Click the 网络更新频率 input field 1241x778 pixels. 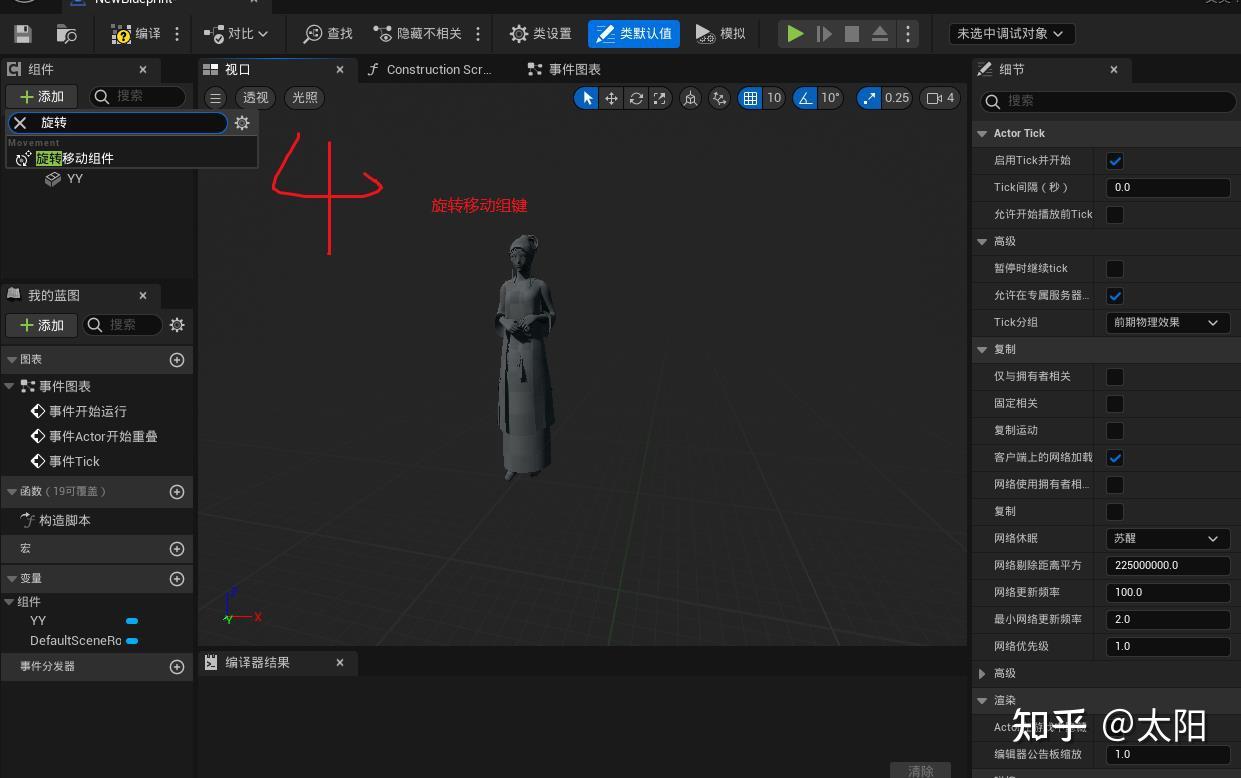click(1167, 592)
